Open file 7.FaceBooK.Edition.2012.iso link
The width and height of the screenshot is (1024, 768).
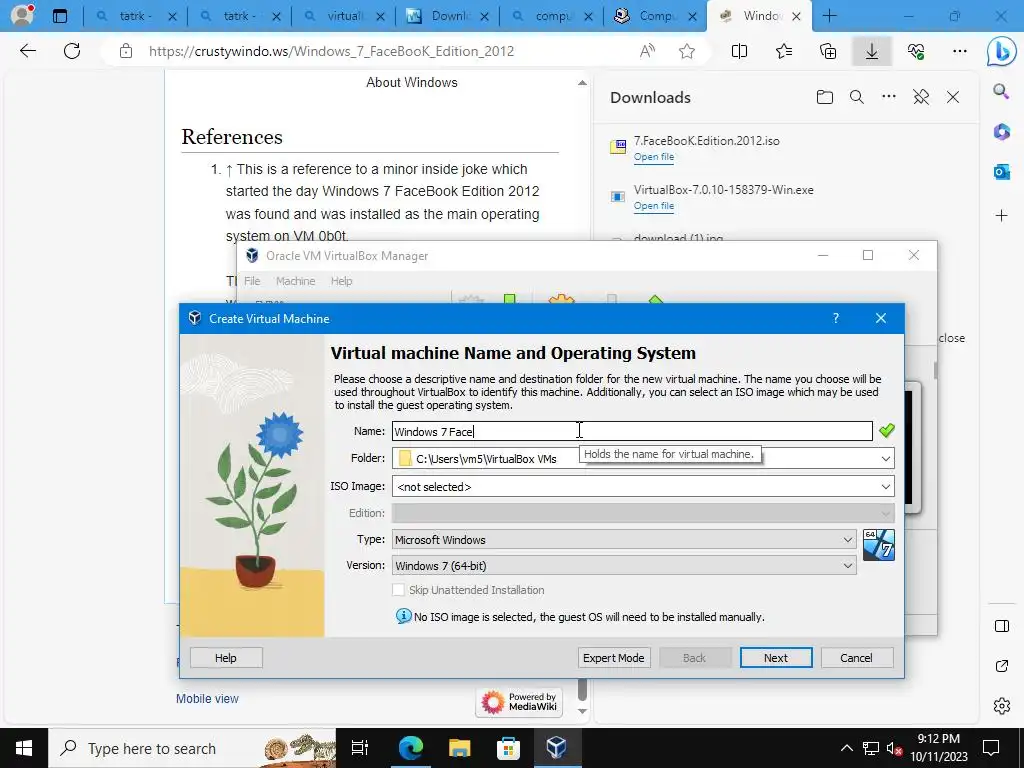click(x=654, y=157)
